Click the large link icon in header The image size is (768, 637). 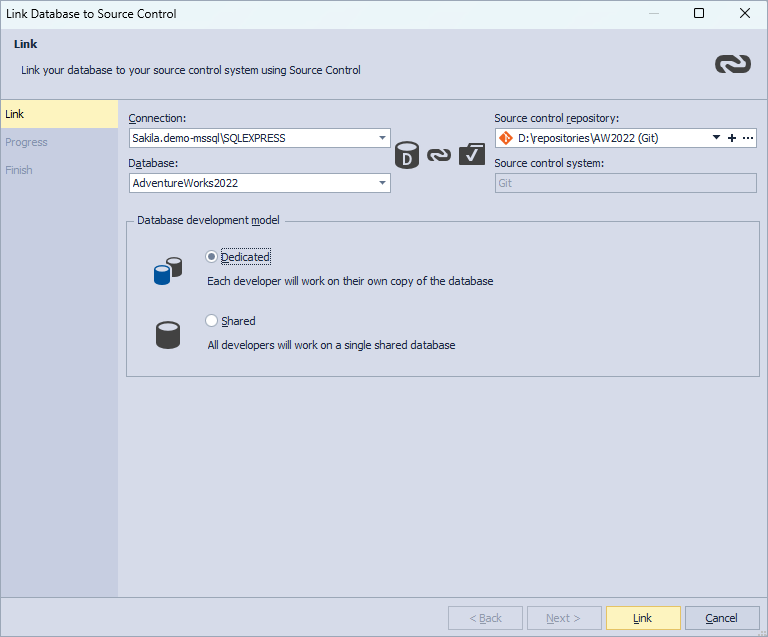pyautogui.click(x=733, y=64)
